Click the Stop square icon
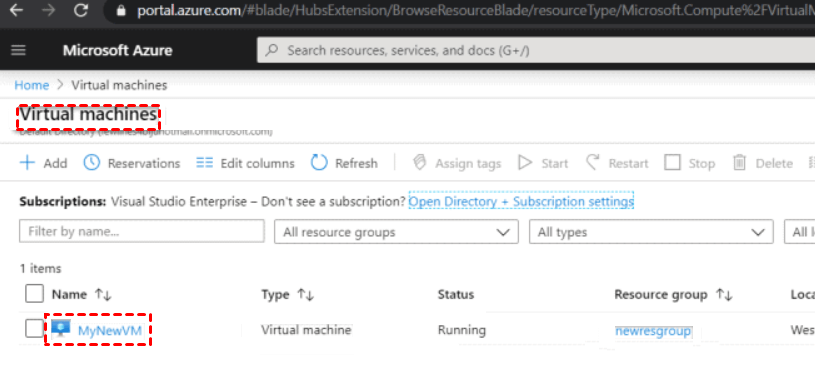 [x=672, y=163]
